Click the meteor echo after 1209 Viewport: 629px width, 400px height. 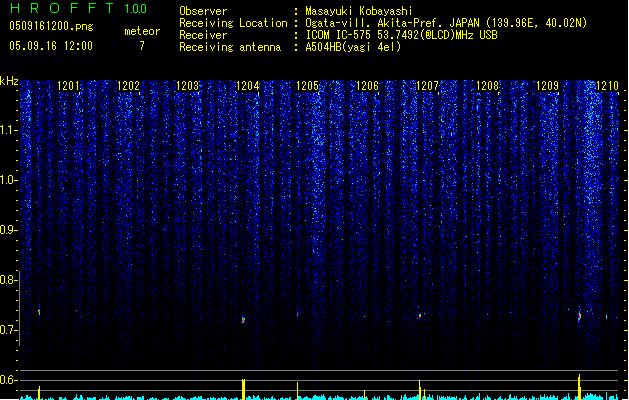coord(579,317)
